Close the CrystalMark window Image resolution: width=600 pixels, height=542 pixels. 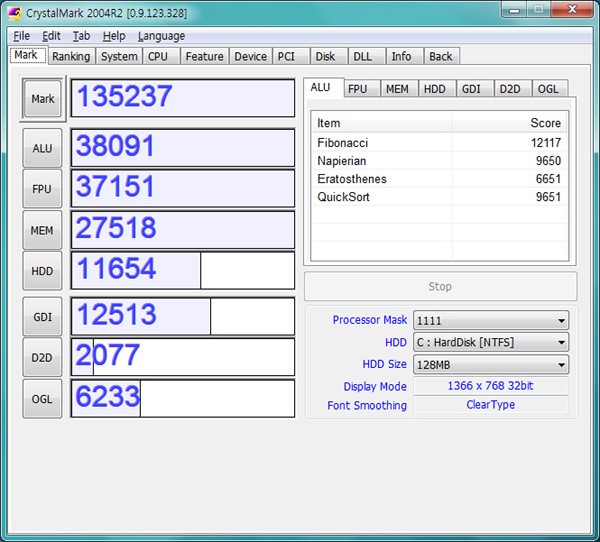click(x=572, y=10)
